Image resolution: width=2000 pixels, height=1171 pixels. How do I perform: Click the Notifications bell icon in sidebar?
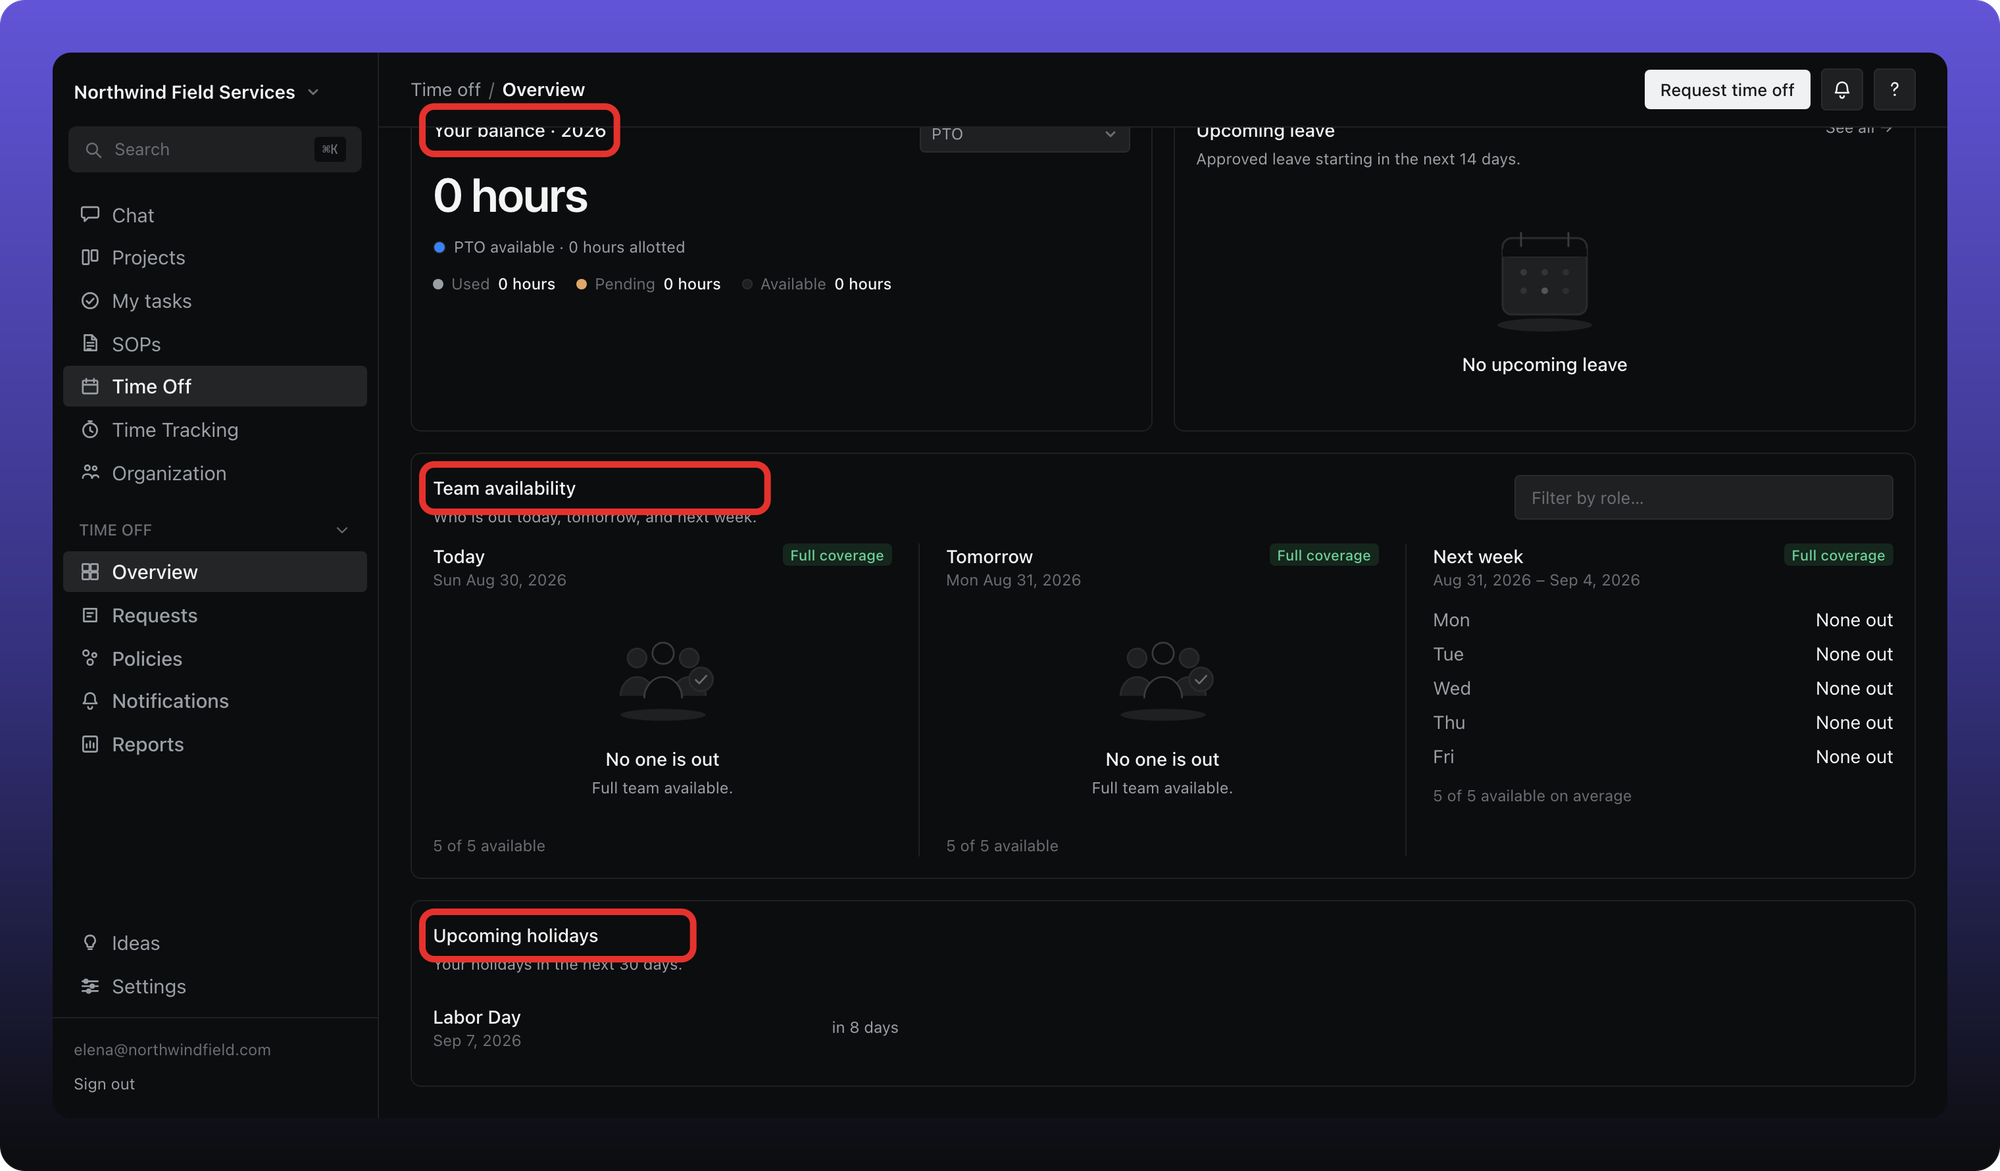coord(90,701)
